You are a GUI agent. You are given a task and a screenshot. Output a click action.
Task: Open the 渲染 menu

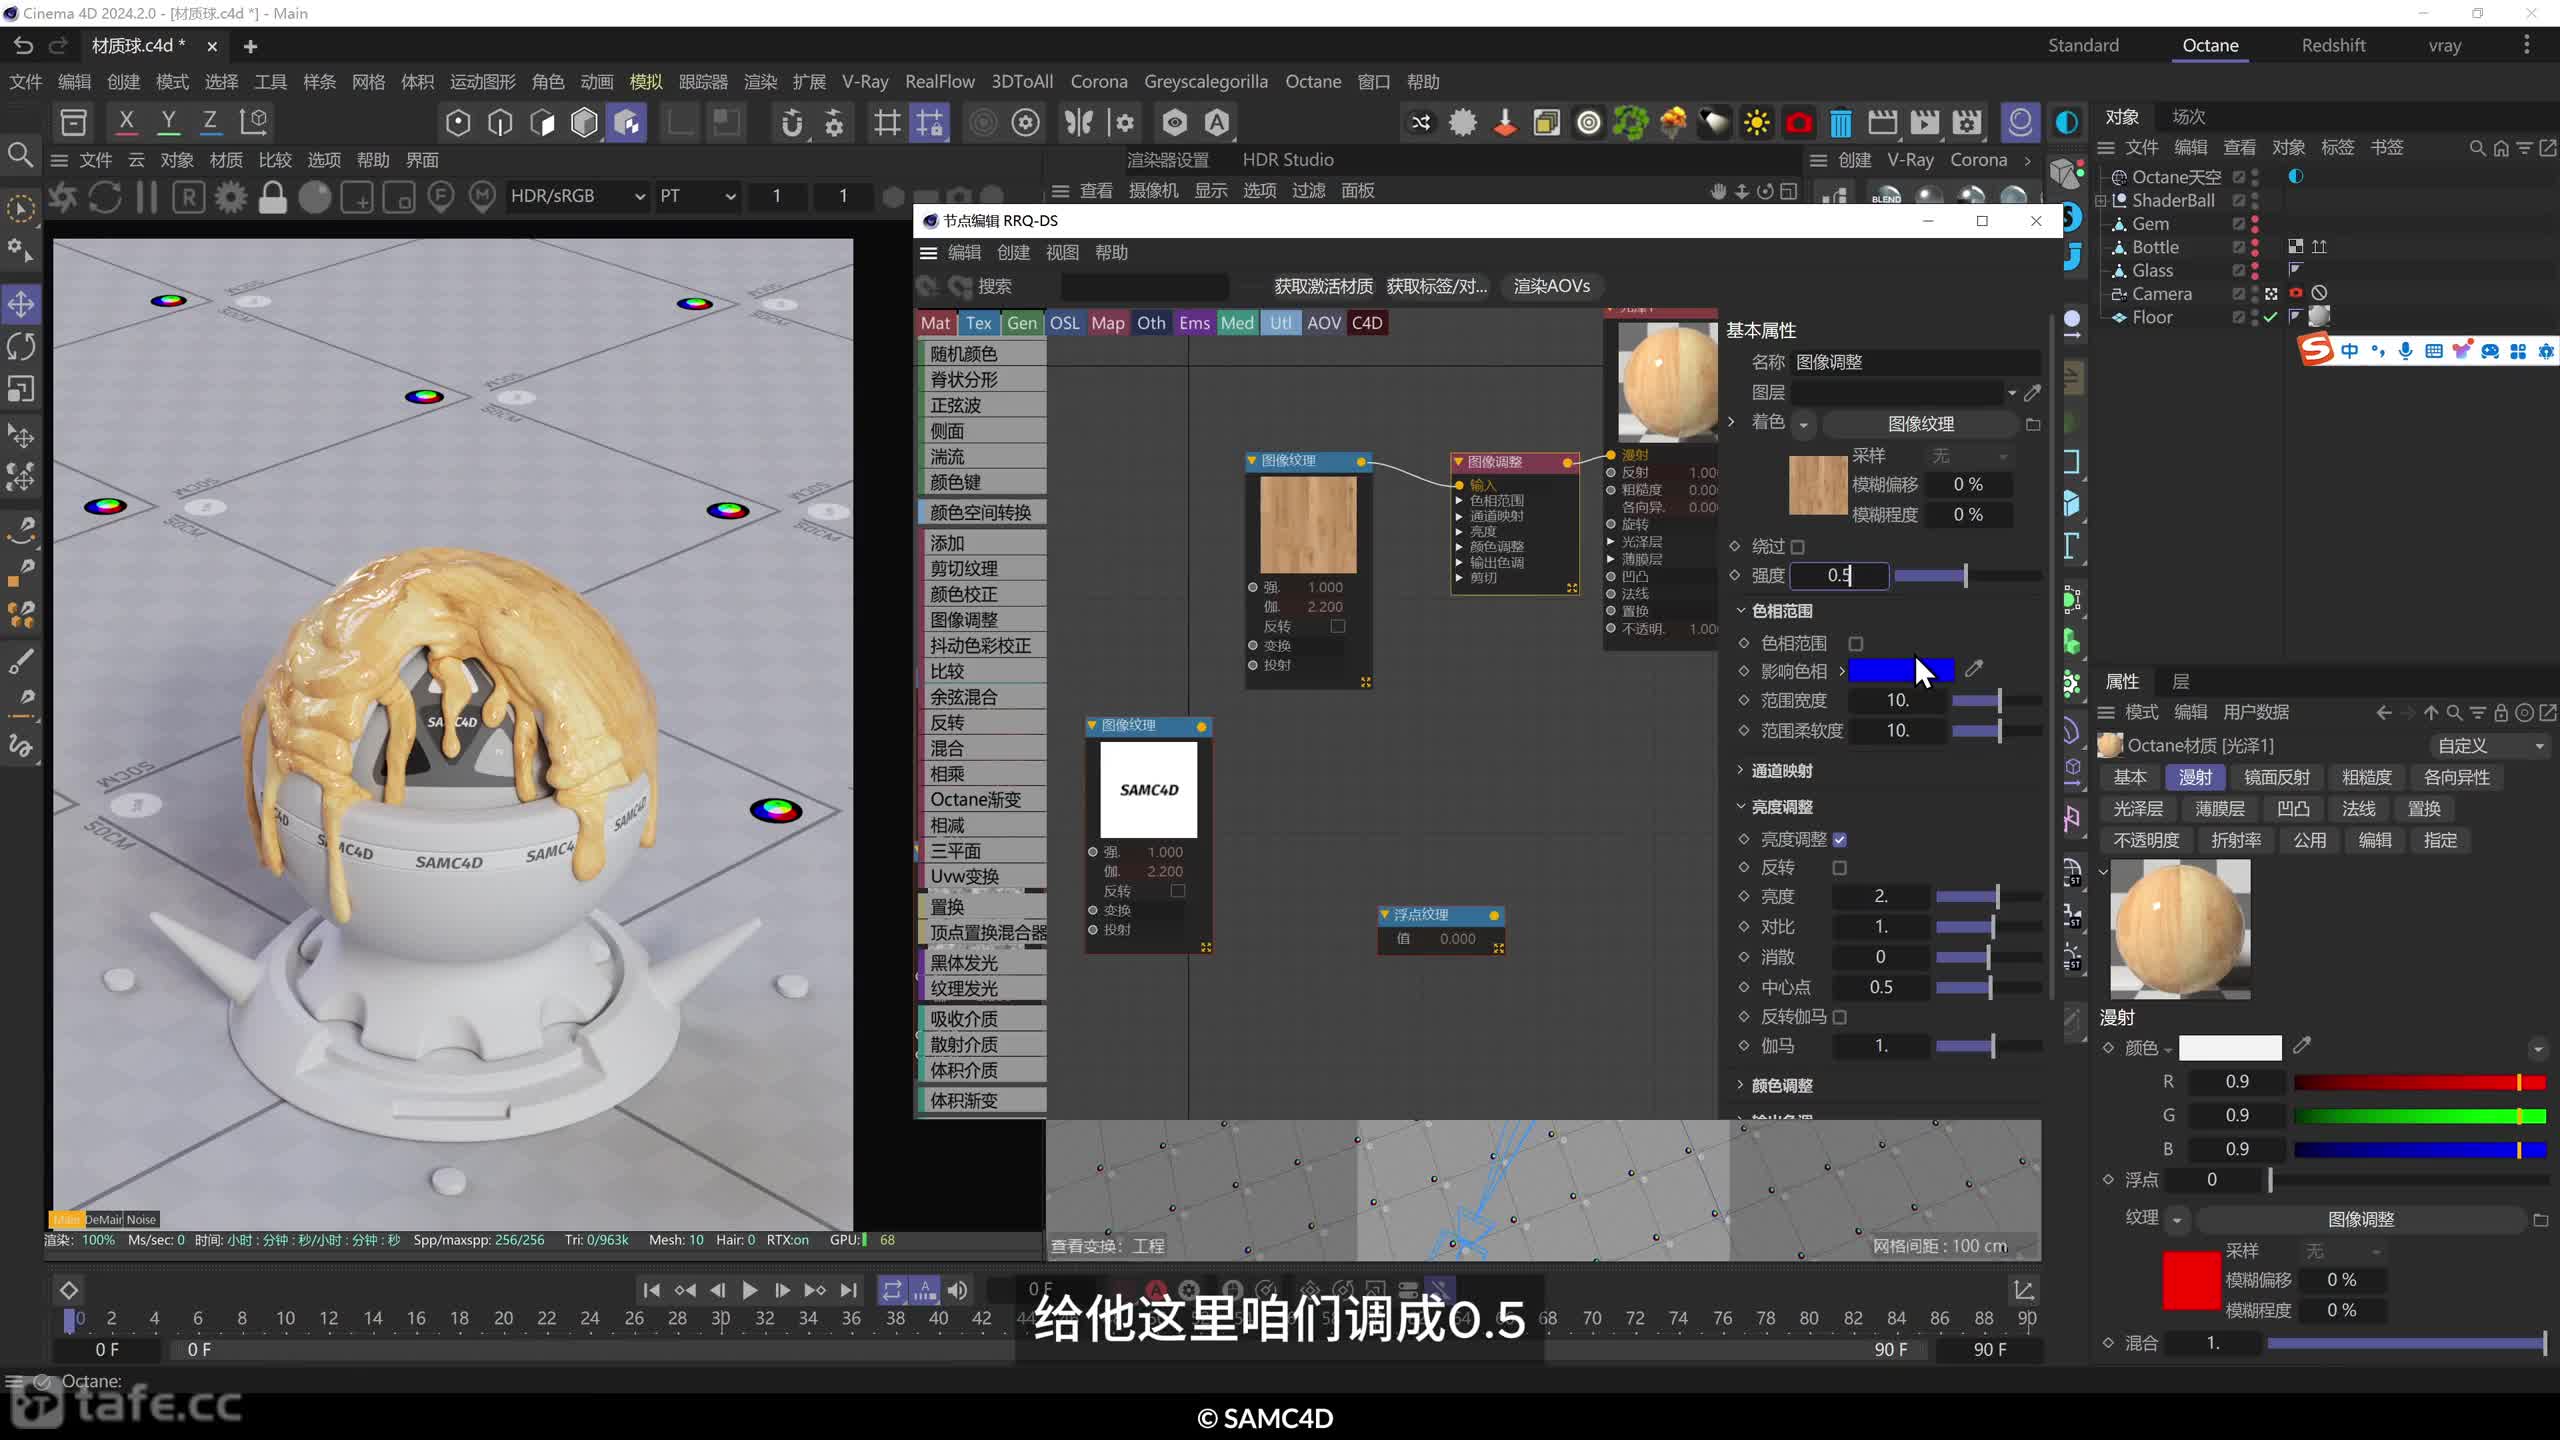761,82
